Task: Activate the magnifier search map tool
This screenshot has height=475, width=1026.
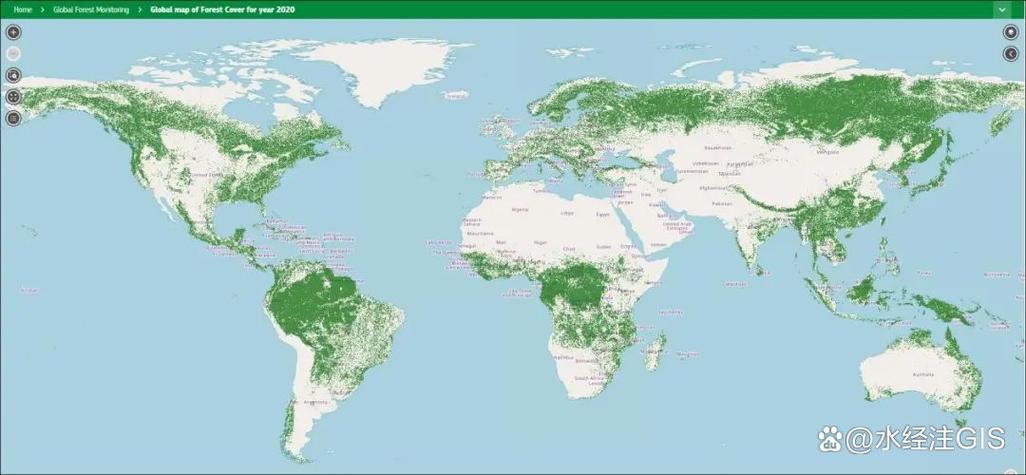Action: click(13, 75)
